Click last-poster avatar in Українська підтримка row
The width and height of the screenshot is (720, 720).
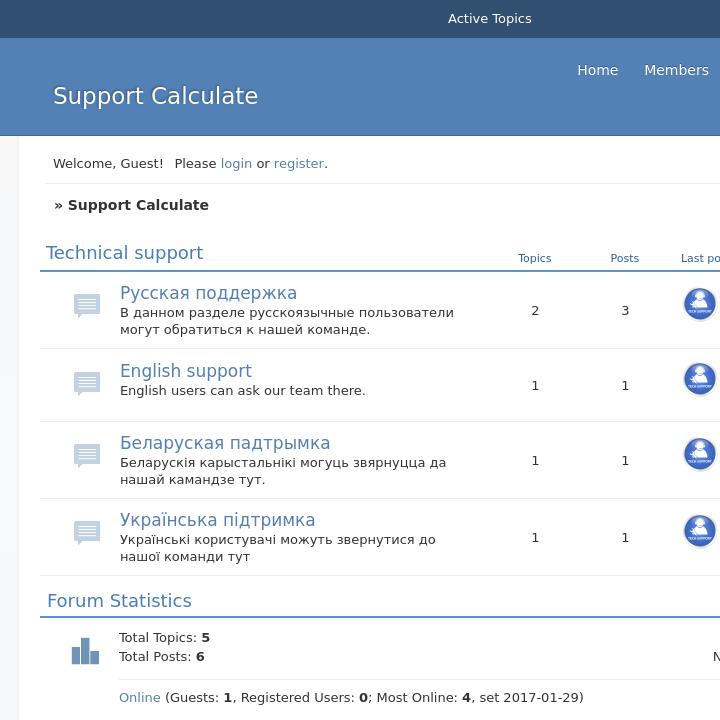tap(700, 531)
